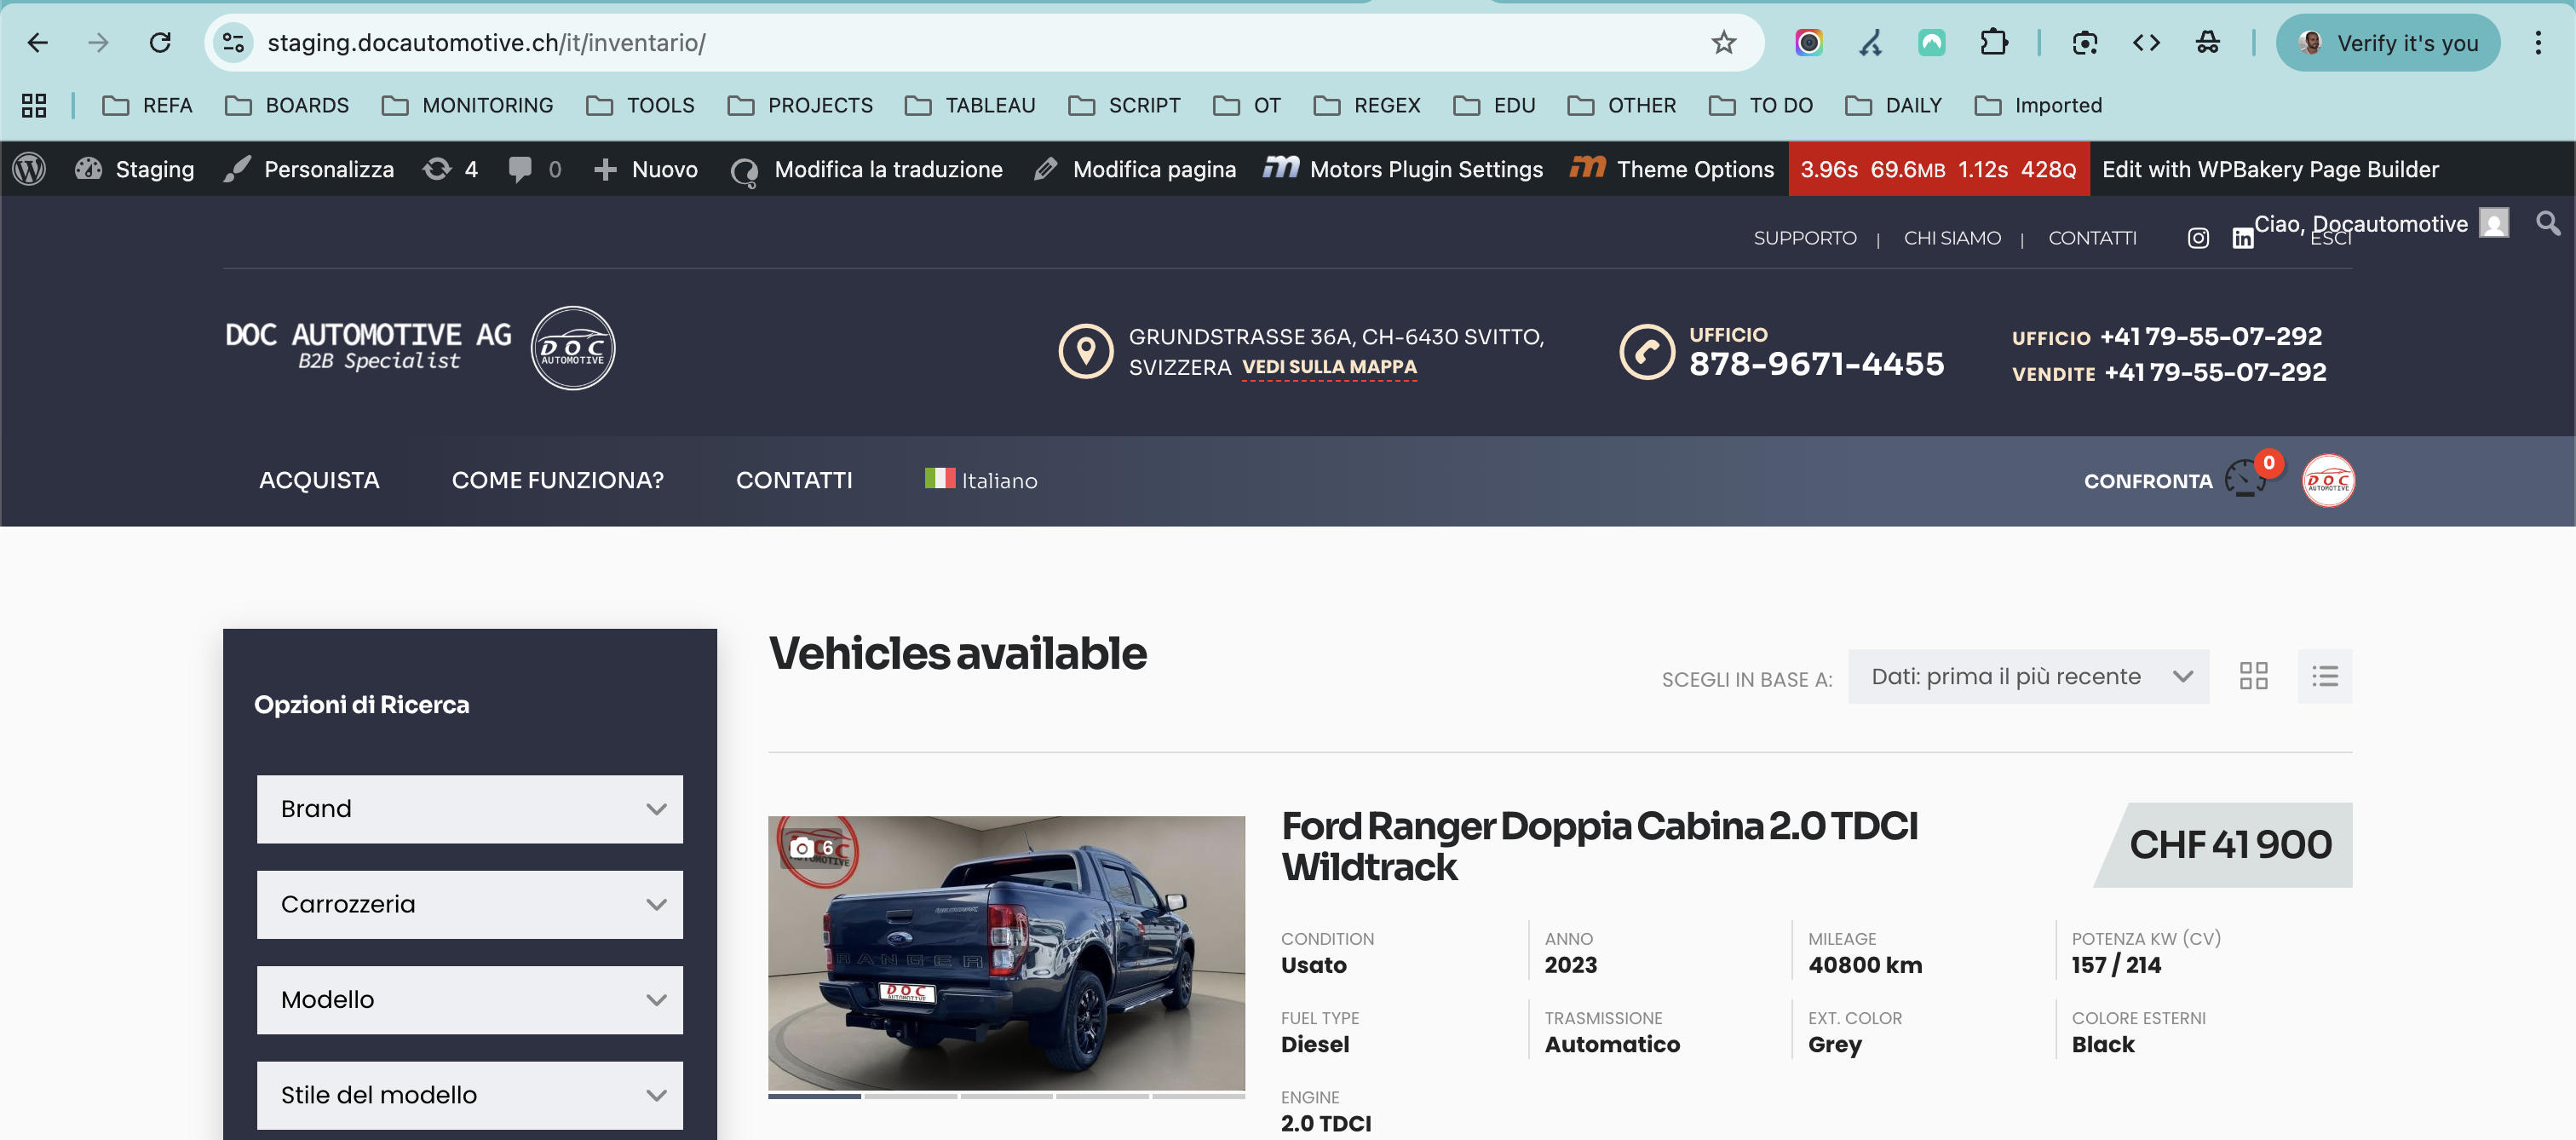Click the screenshot capture extension icon
Image resolution: width=2576 pixels, height=1140 pixels.
2084,43
